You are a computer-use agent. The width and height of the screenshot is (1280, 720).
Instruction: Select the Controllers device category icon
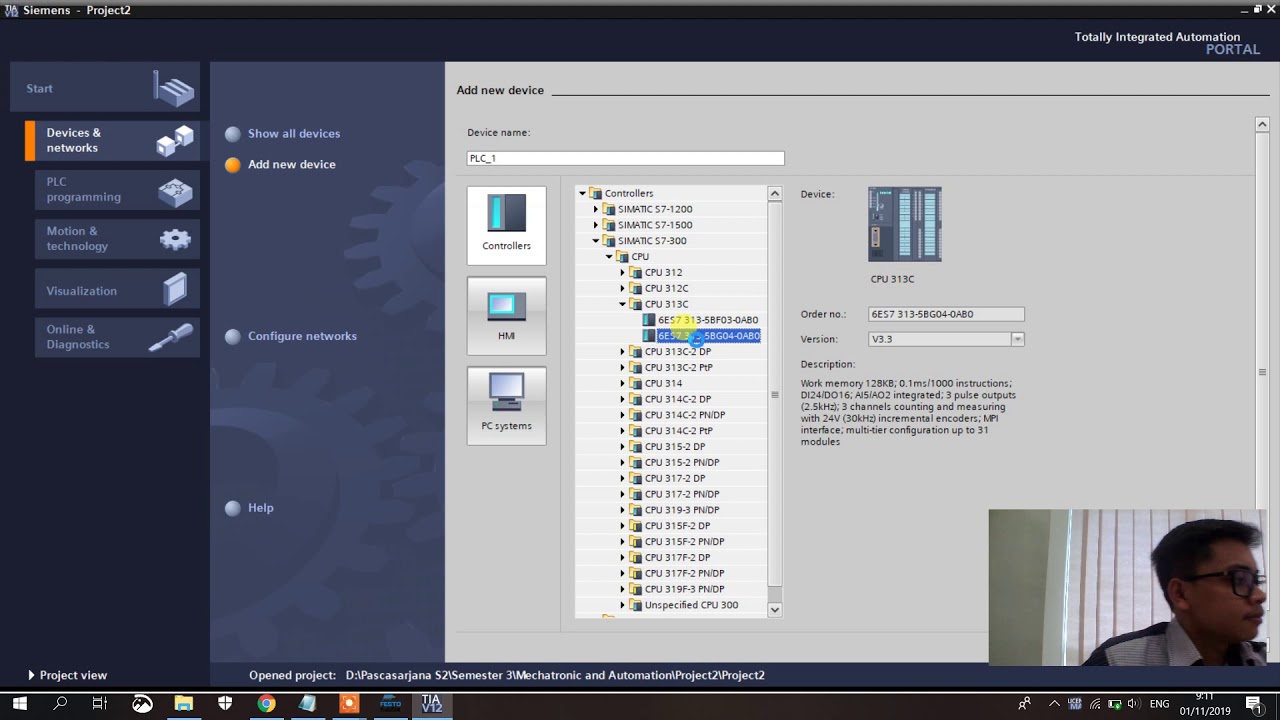click(x=506, y=214)
